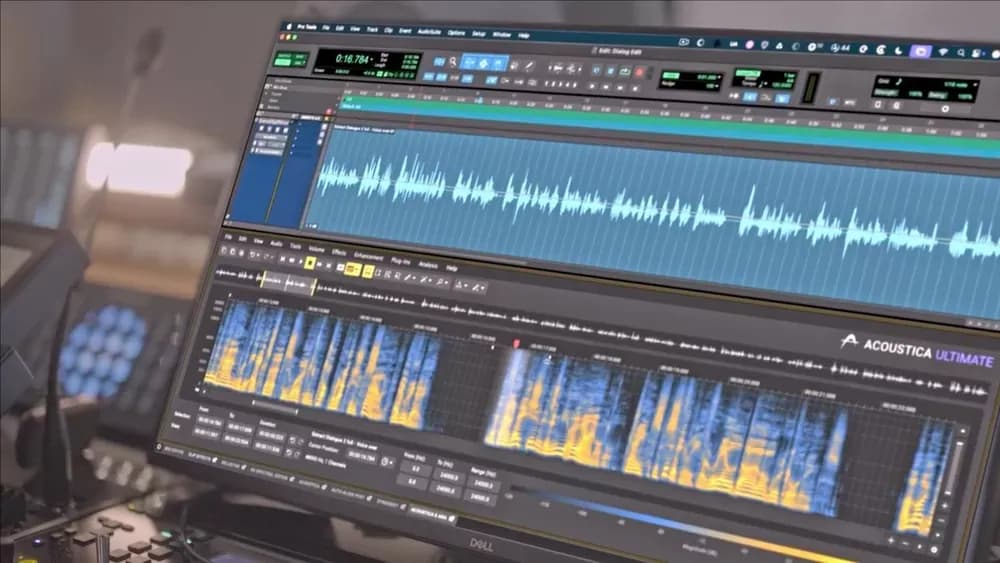Click the red playhead marker above the spectrogram

coord(516,344)
